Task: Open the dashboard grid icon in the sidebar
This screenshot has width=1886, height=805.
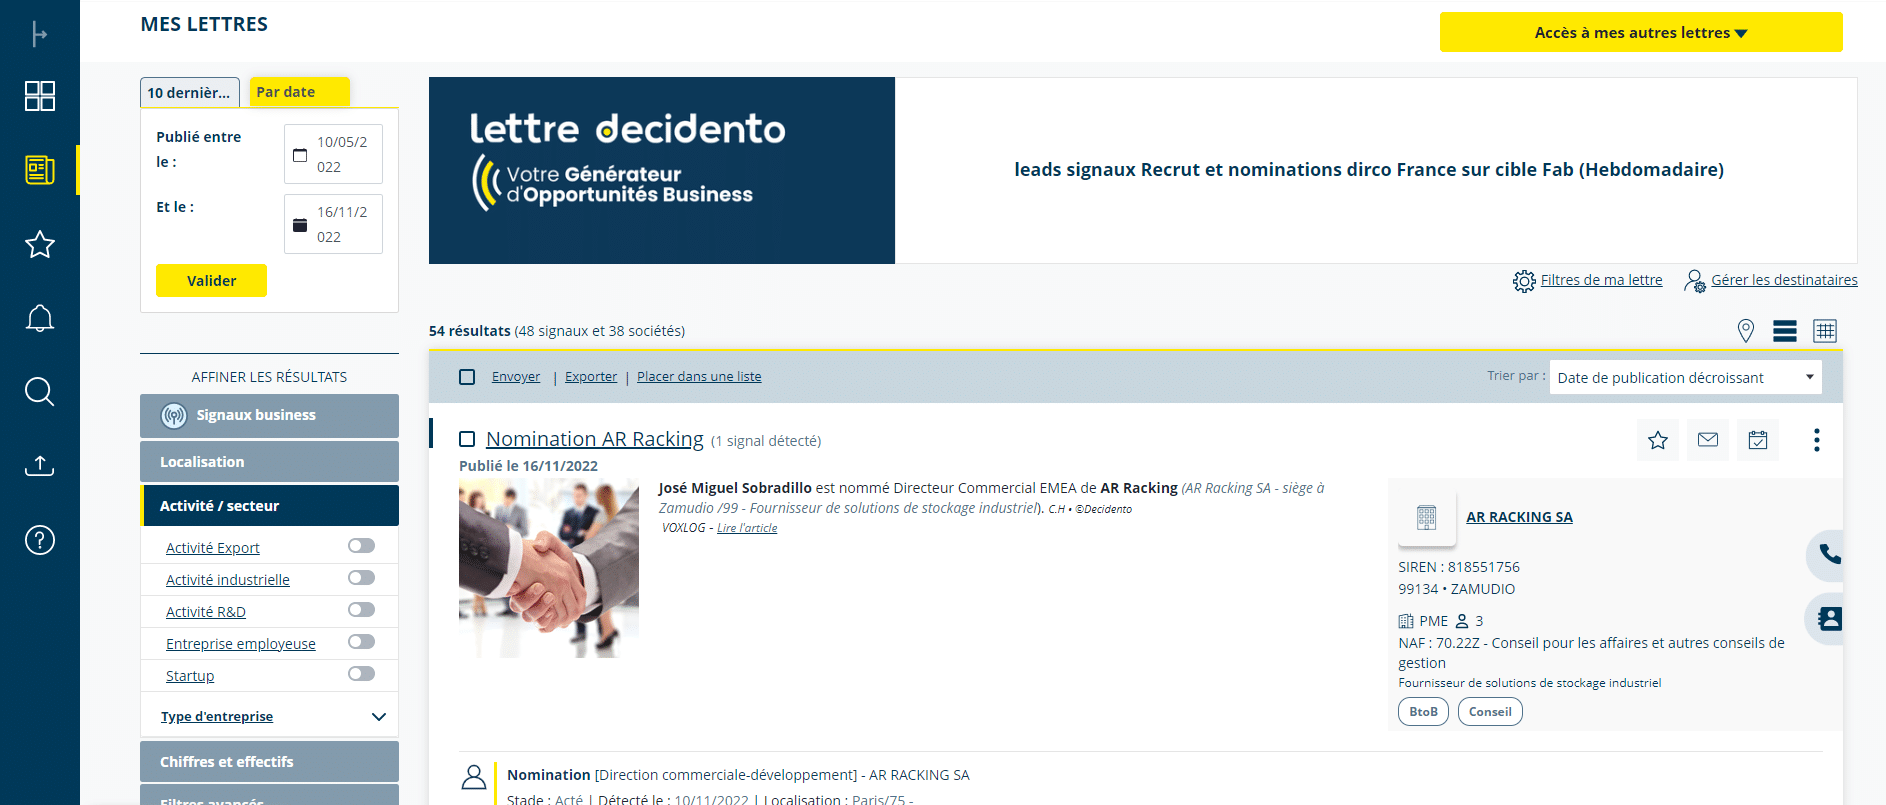Action: coord(39,96)
